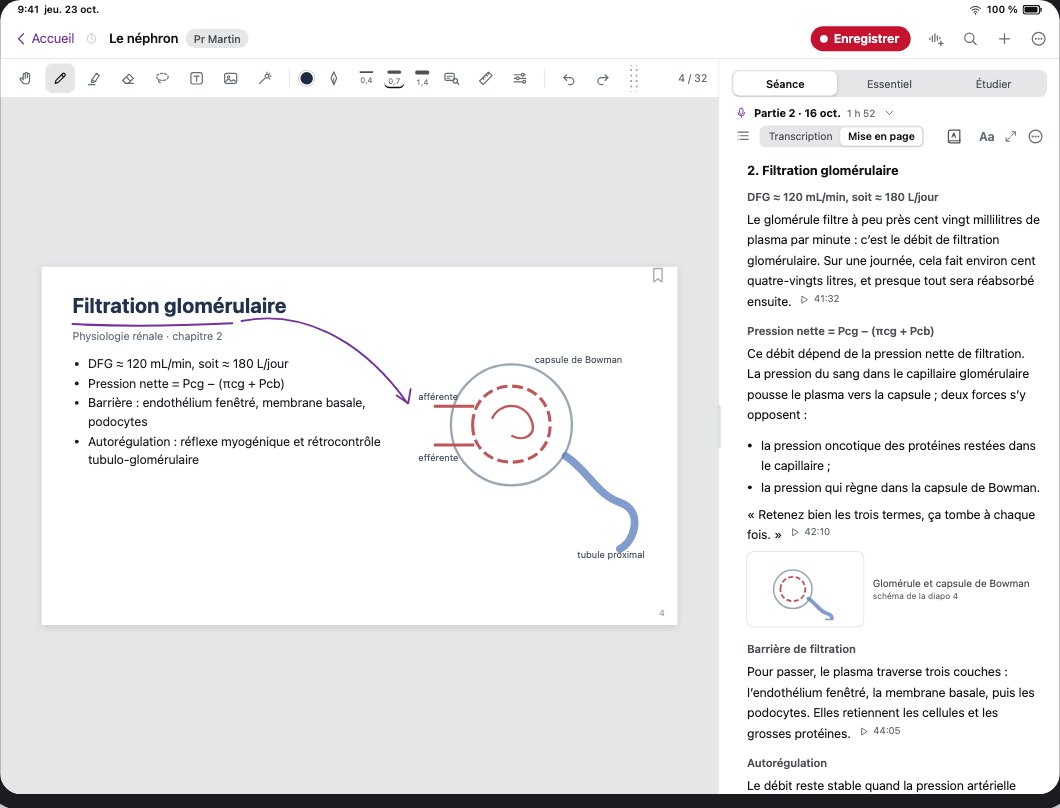The image size is (1060, 808).
Task: Click the battery indicator in status bar
Action: point(1032,9)
